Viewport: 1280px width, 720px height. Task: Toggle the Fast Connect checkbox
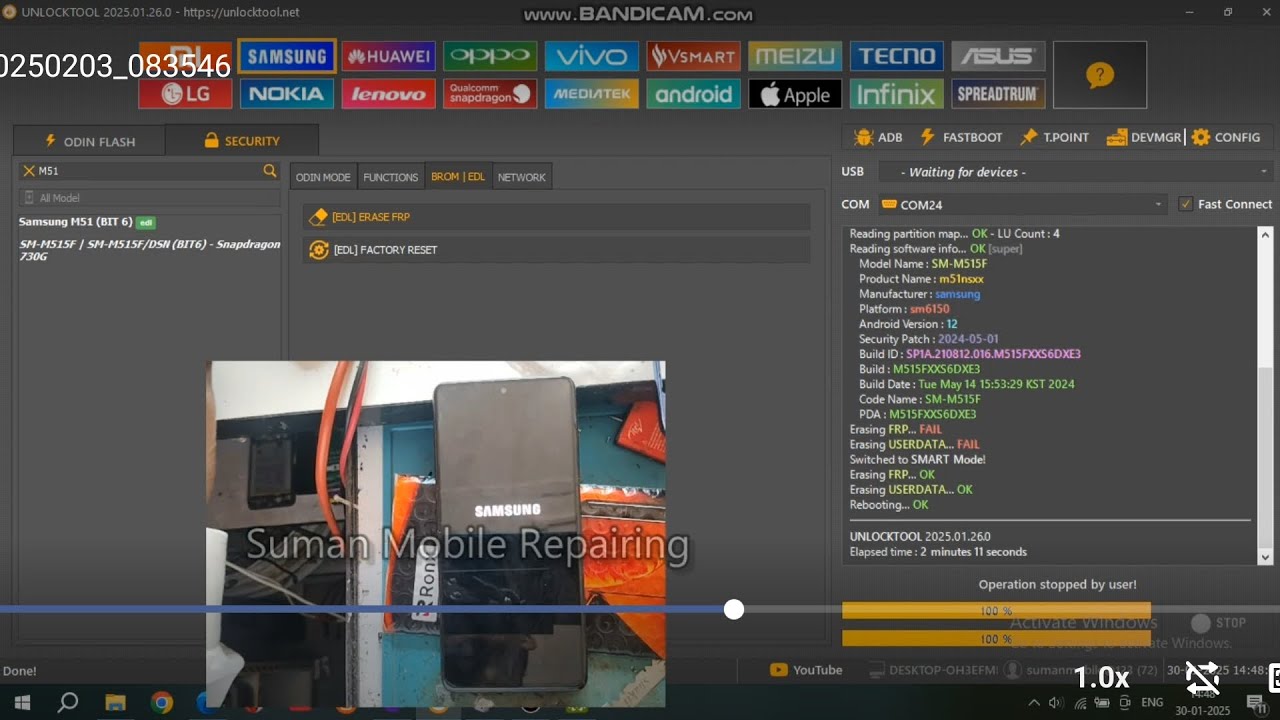pyautogui.click(x=1186, y=204)
